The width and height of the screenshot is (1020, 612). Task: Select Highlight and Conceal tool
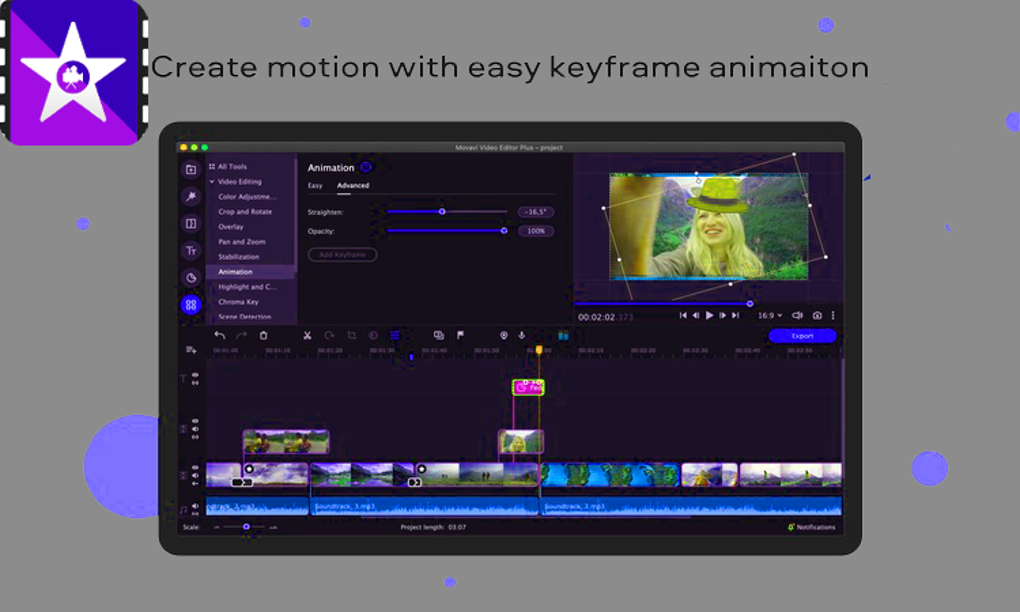[247, 287]
